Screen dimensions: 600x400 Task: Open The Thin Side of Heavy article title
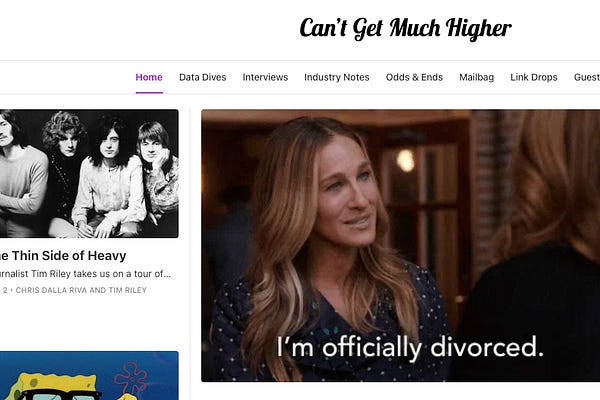63,256
